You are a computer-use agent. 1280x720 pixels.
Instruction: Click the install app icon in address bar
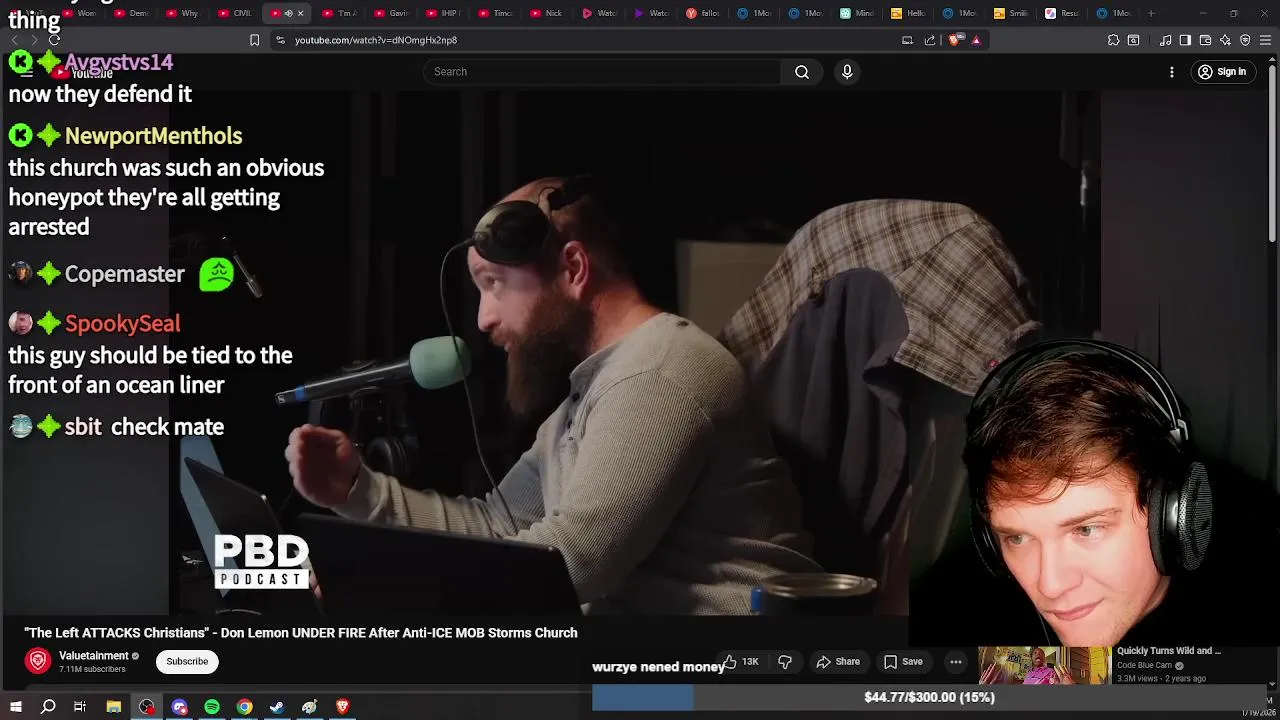click(x=907, y=40)
